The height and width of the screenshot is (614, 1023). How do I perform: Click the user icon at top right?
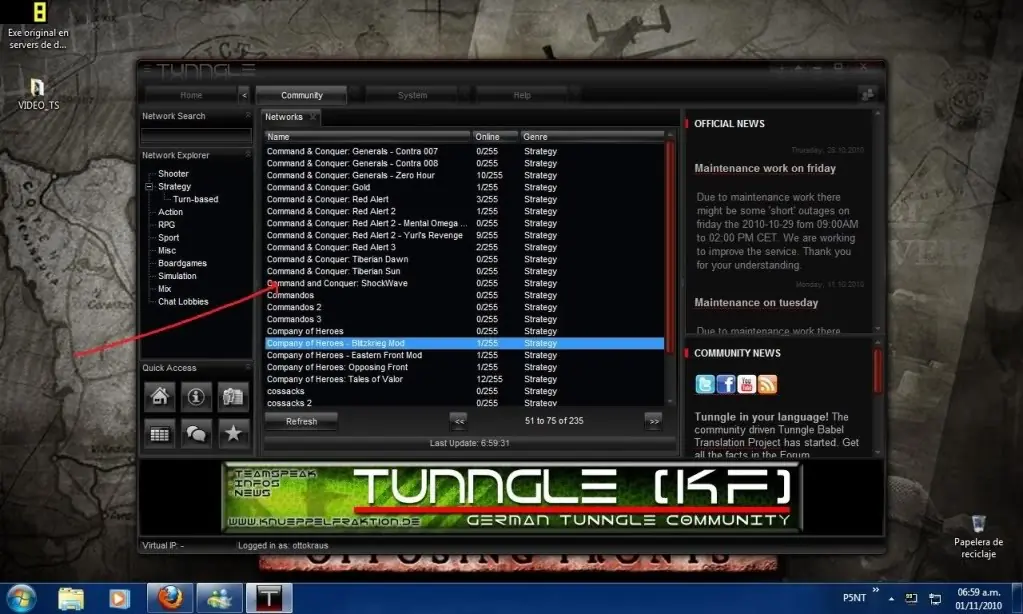click(x=868, y=95)
